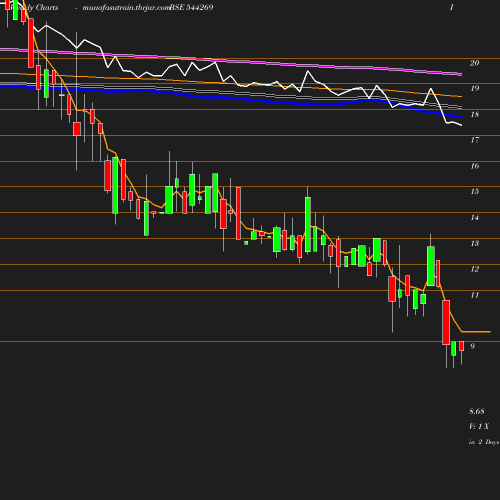This screenshot has height=500, width=500.
Task: Click the price label 18
Action: [474, 114]
